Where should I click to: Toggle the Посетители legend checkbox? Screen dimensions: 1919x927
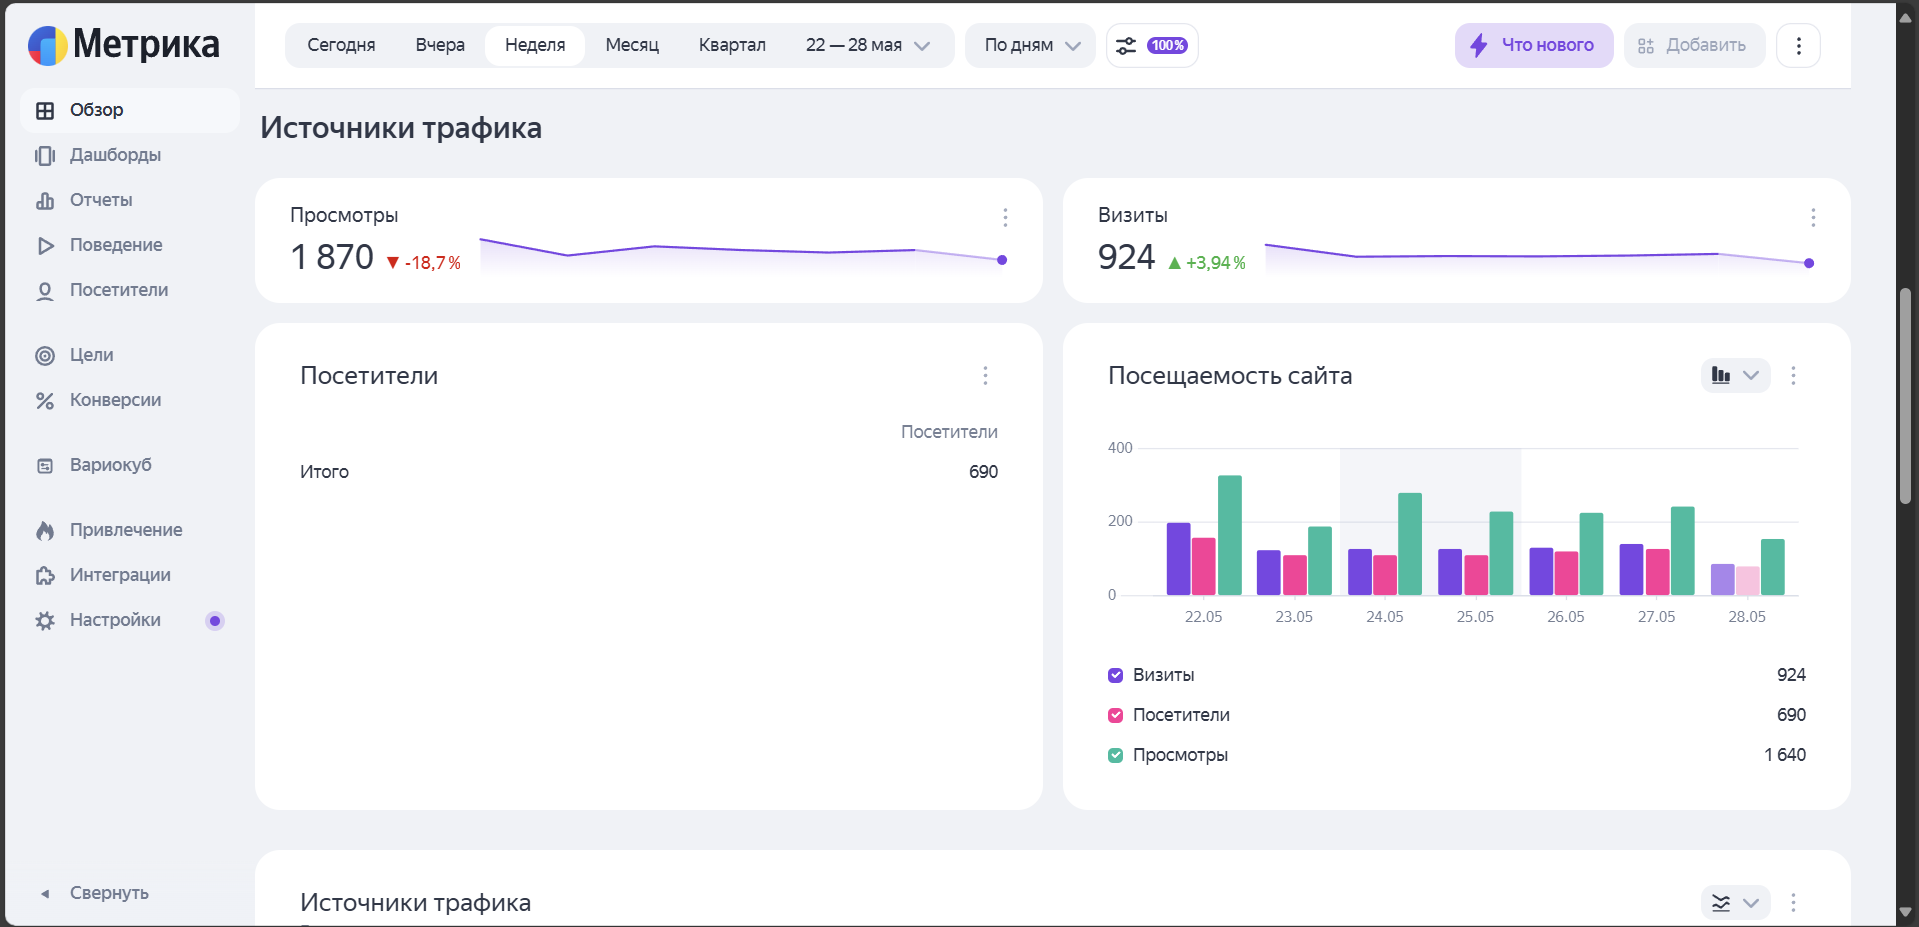click(x=1116, y=715)
